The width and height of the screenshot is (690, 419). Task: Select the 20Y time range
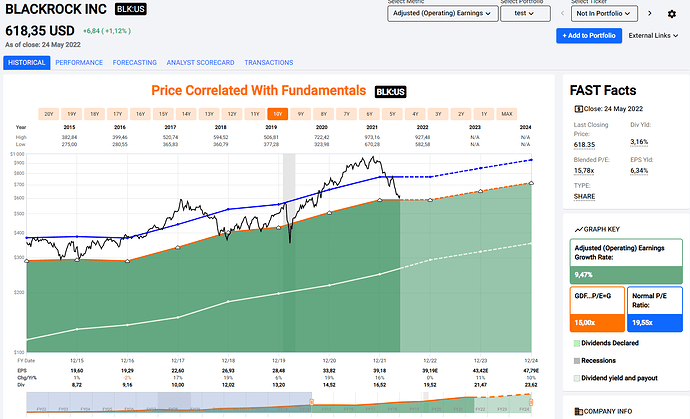(x=49, y=114)
